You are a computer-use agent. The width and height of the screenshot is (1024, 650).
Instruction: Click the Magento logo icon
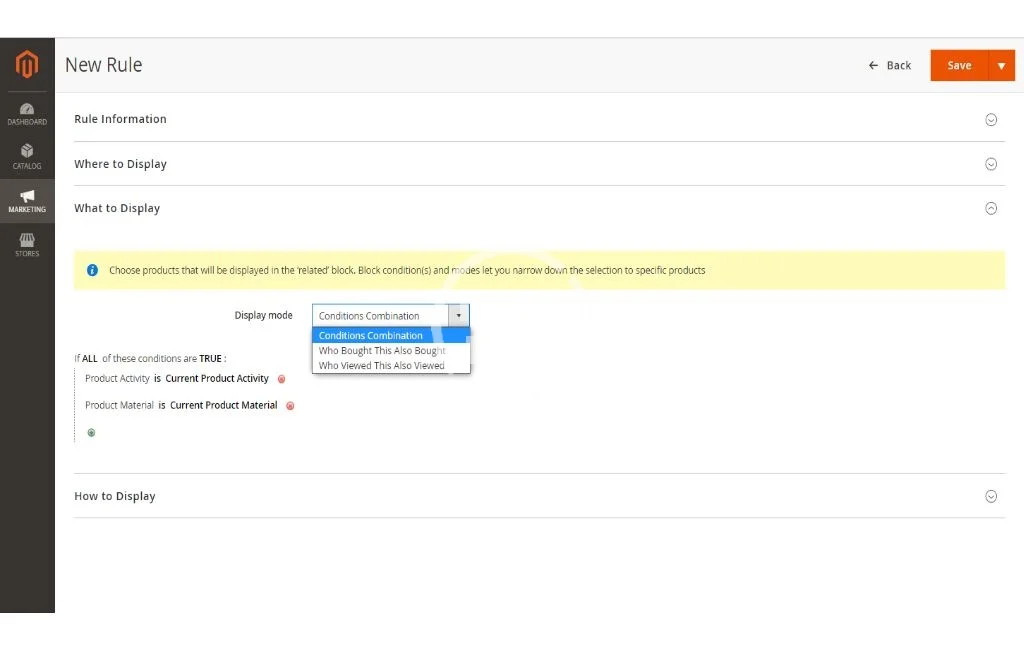27,65
